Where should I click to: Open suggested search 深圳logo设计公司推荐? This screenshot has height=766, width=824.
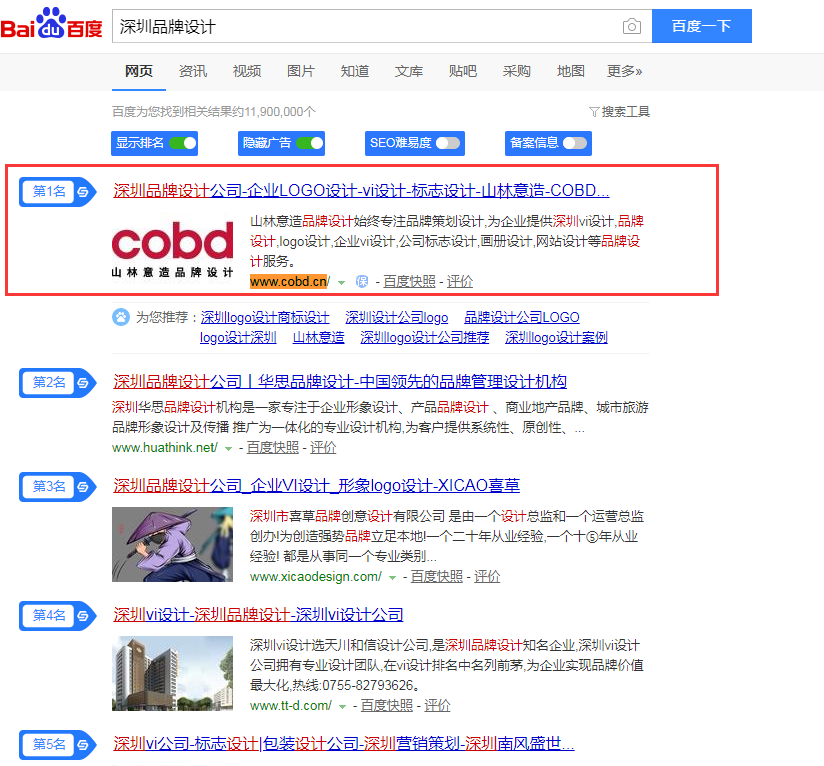click(425, 337)
